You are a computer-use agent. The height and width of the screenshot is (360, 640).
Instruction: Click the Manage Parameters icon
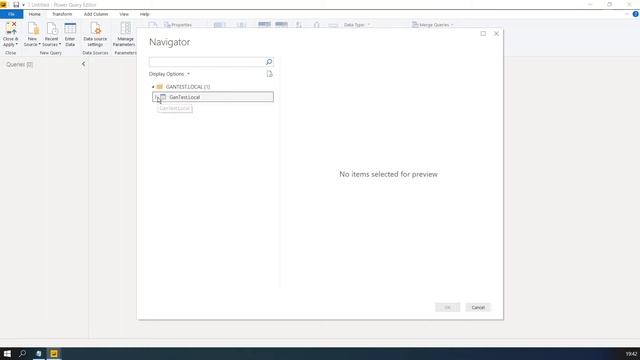click(x=125, y=29)
